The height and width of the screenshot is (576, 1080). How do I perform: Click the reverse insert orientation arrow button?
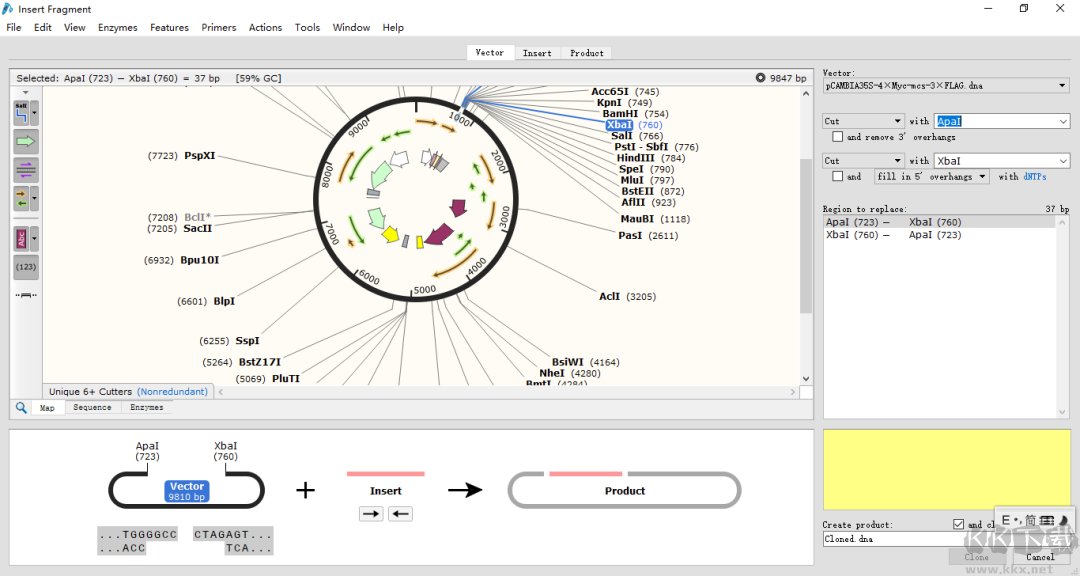(x=400, y=514)
